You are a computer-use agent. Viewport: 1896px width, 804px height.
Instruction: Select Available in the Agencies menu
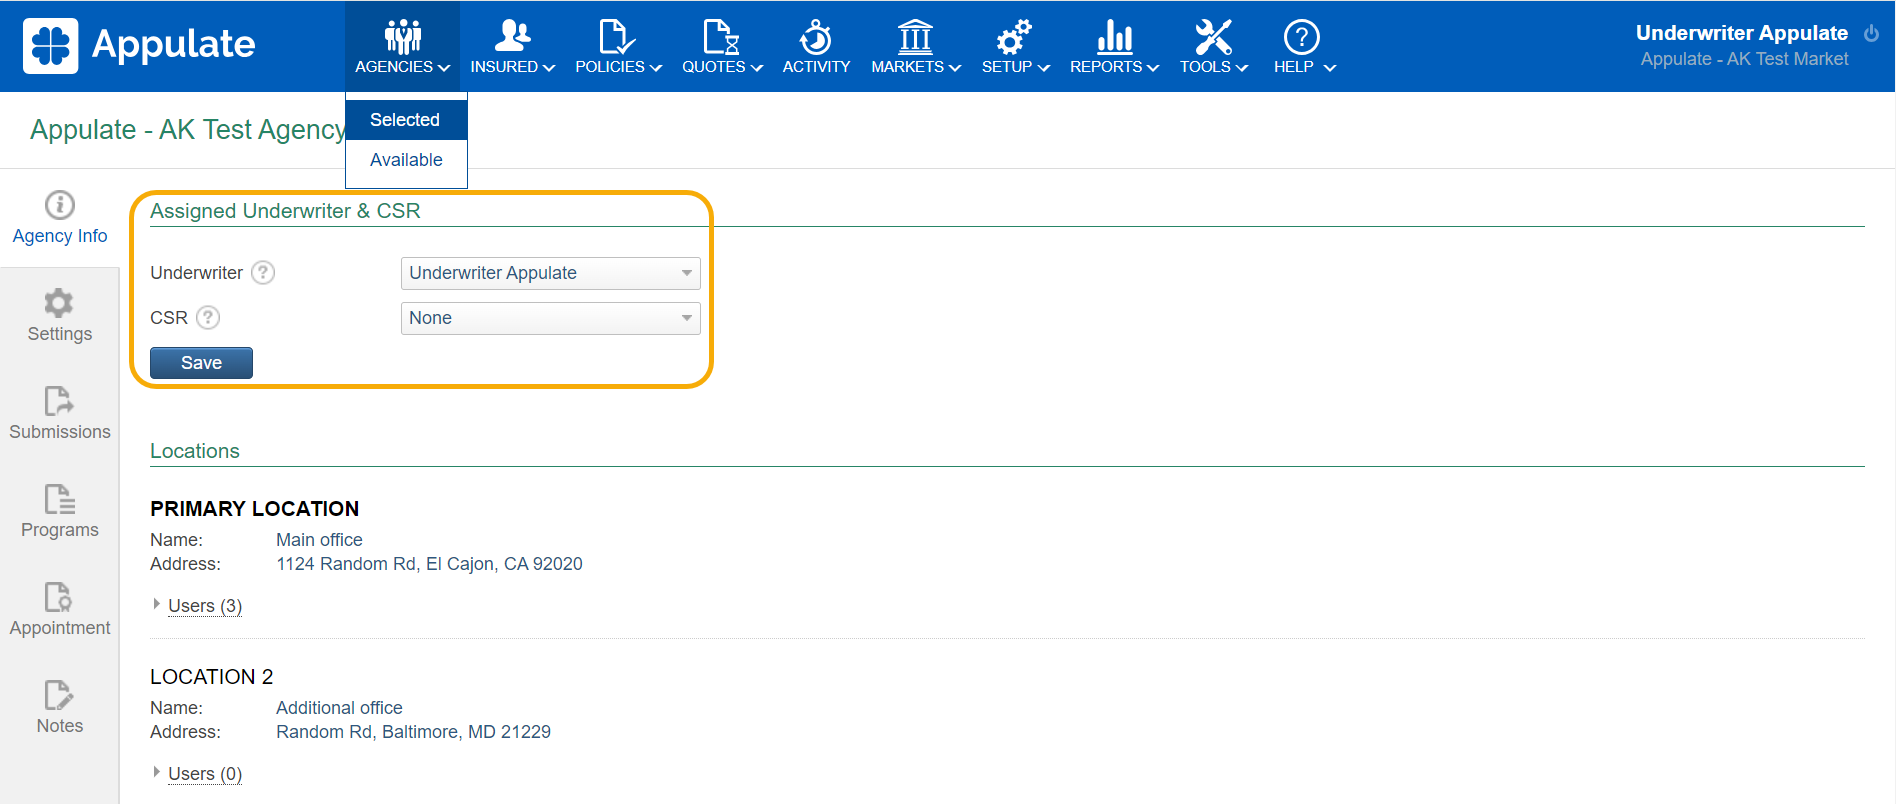[x=406, y=160]
